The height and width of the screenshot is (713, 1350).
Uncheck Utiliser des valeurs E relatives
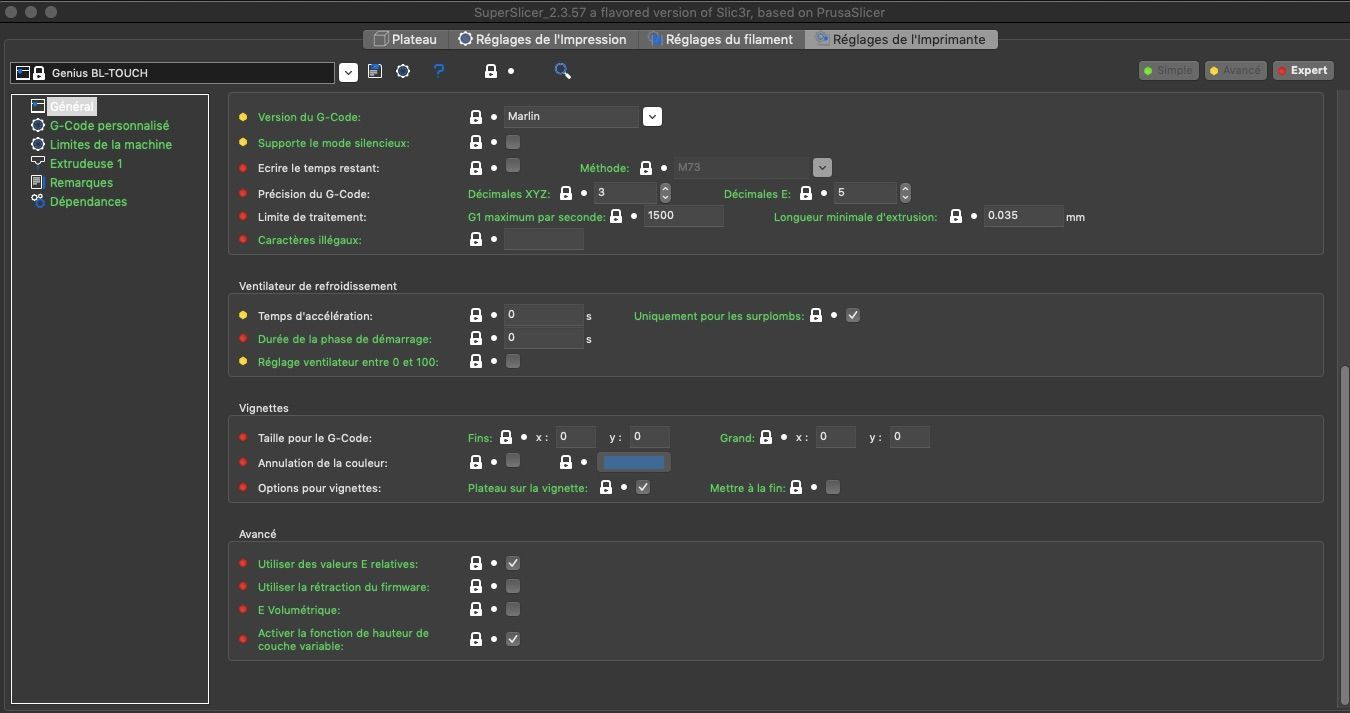click(x=513, y=563)
